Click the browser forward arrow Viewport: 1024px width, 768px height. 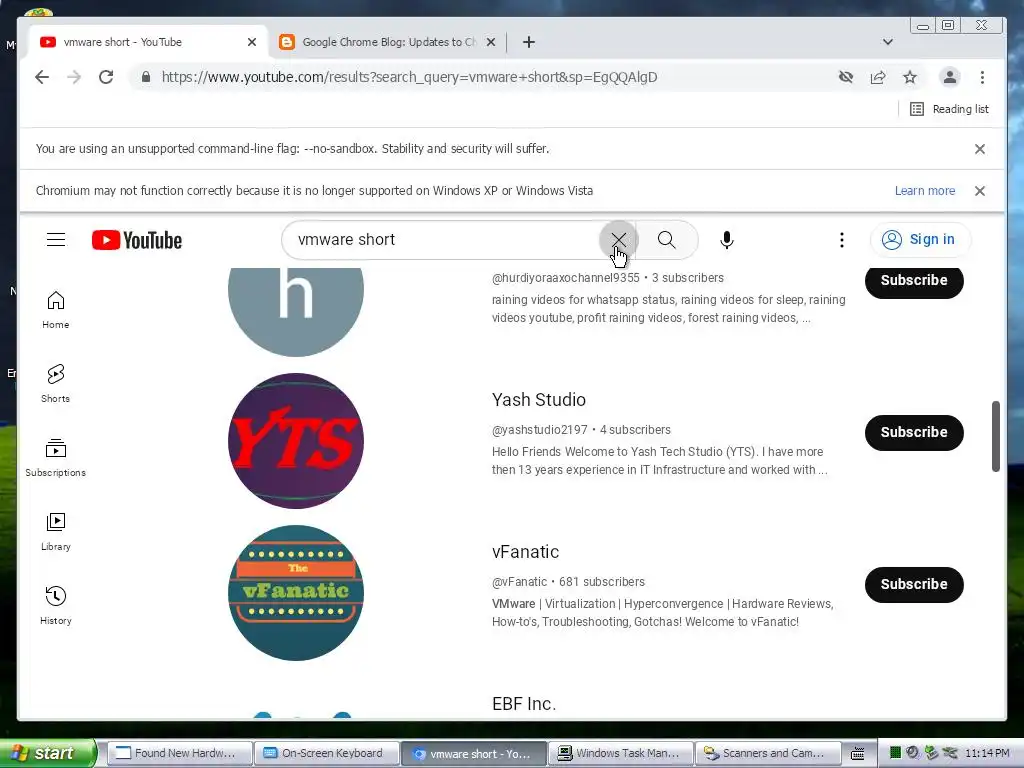click(74, 77)
